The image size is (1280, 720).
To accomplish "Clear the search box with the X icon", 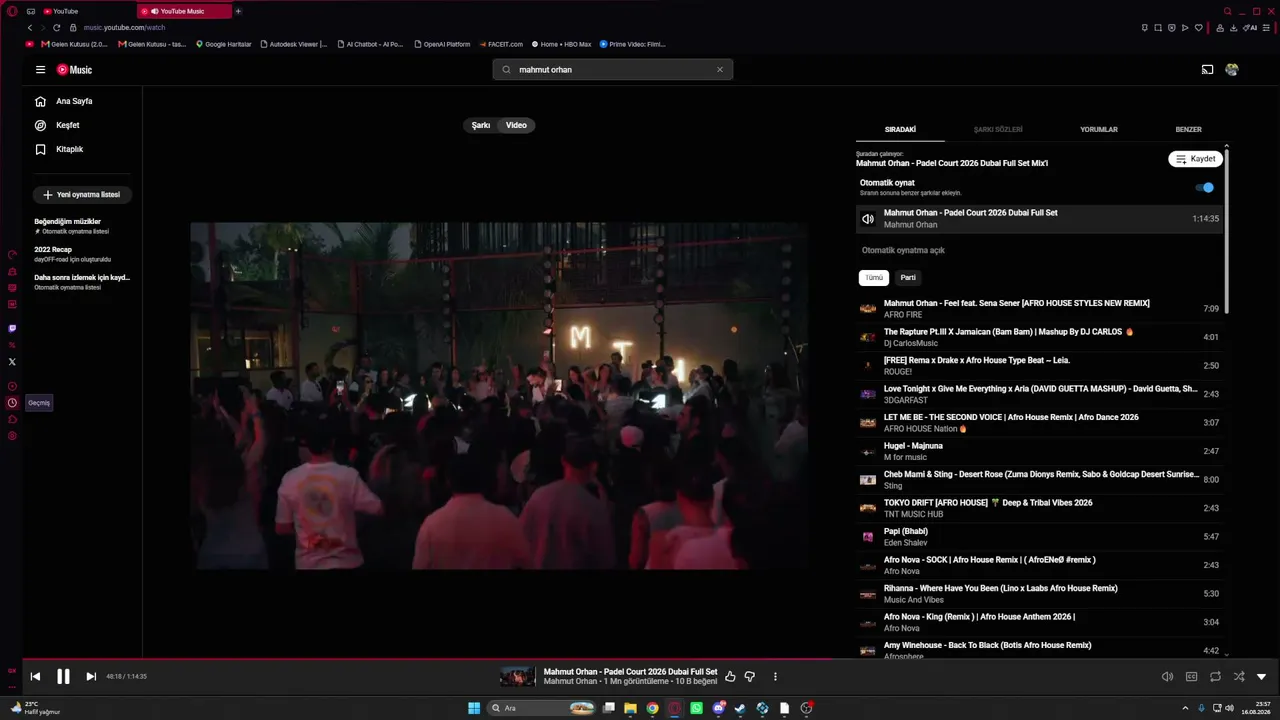I will [x=719, y=70].
